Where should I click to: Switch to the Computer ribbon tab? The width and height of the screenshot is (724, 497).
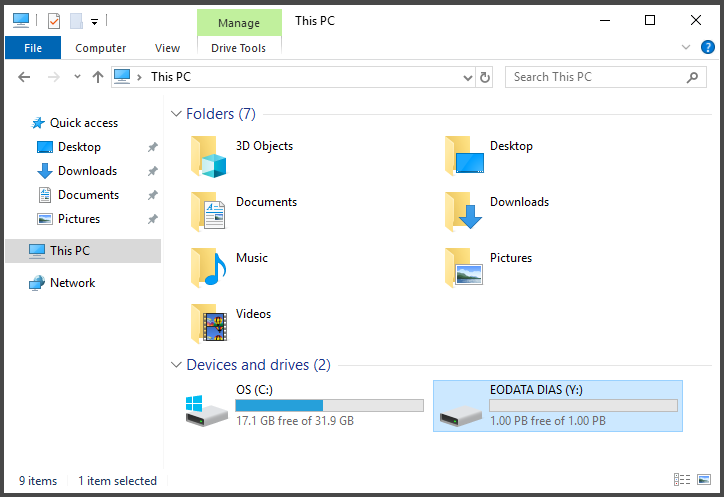click(100, 48)
